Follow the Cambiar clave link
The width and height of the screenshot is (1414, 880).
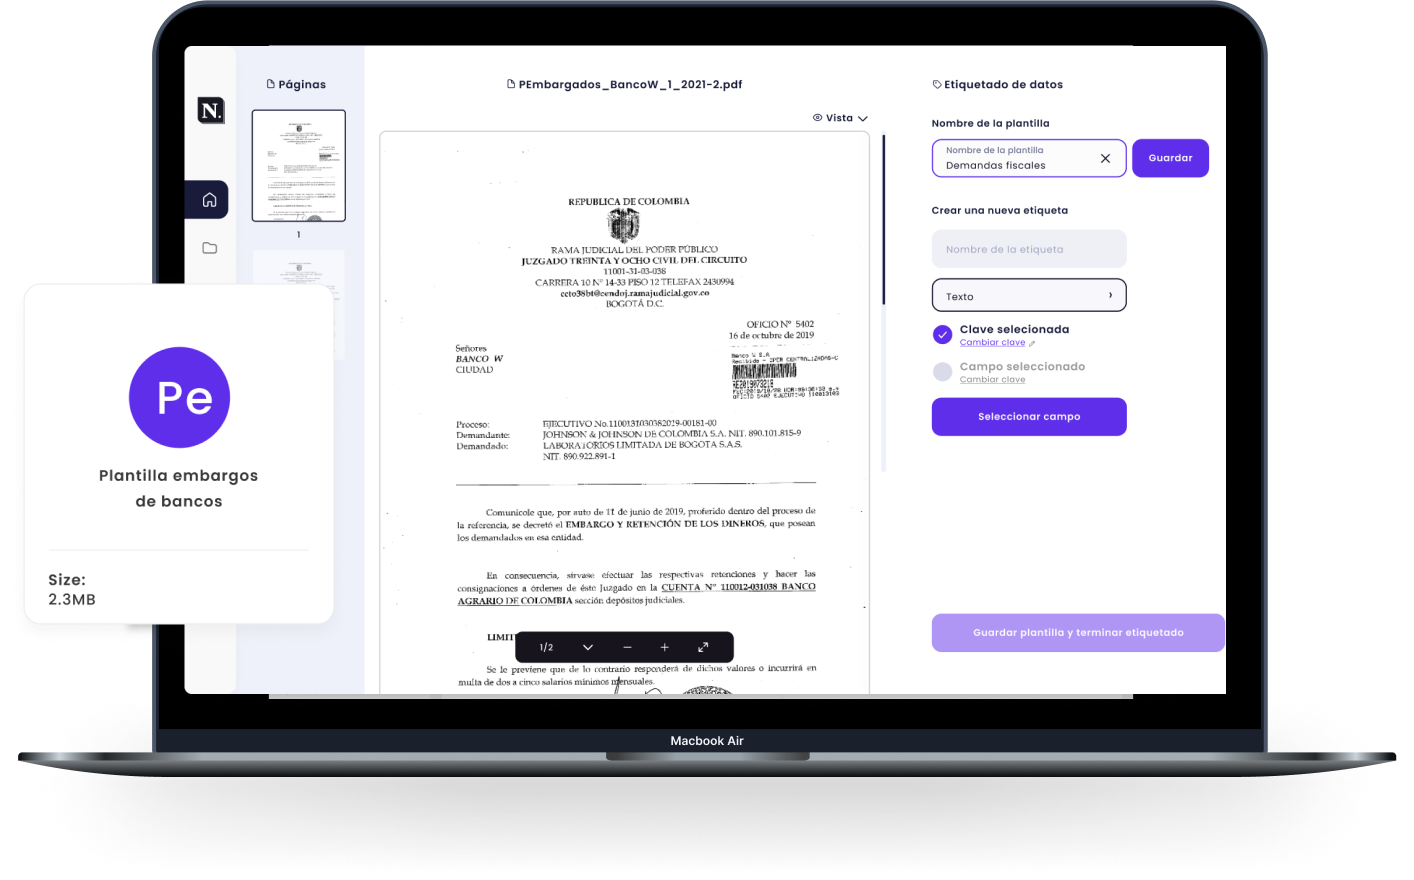(993, 342)
